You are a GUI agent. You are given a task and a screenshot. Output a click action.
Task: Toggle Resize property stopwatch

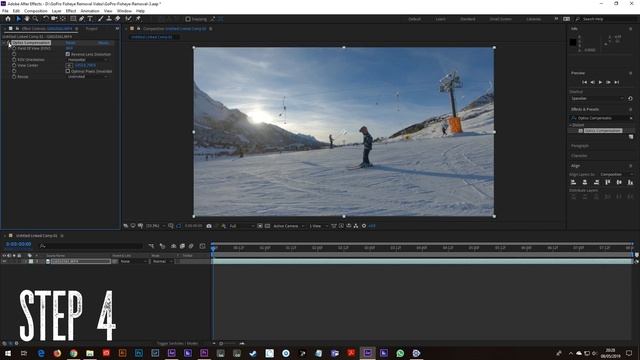(14, 77)
